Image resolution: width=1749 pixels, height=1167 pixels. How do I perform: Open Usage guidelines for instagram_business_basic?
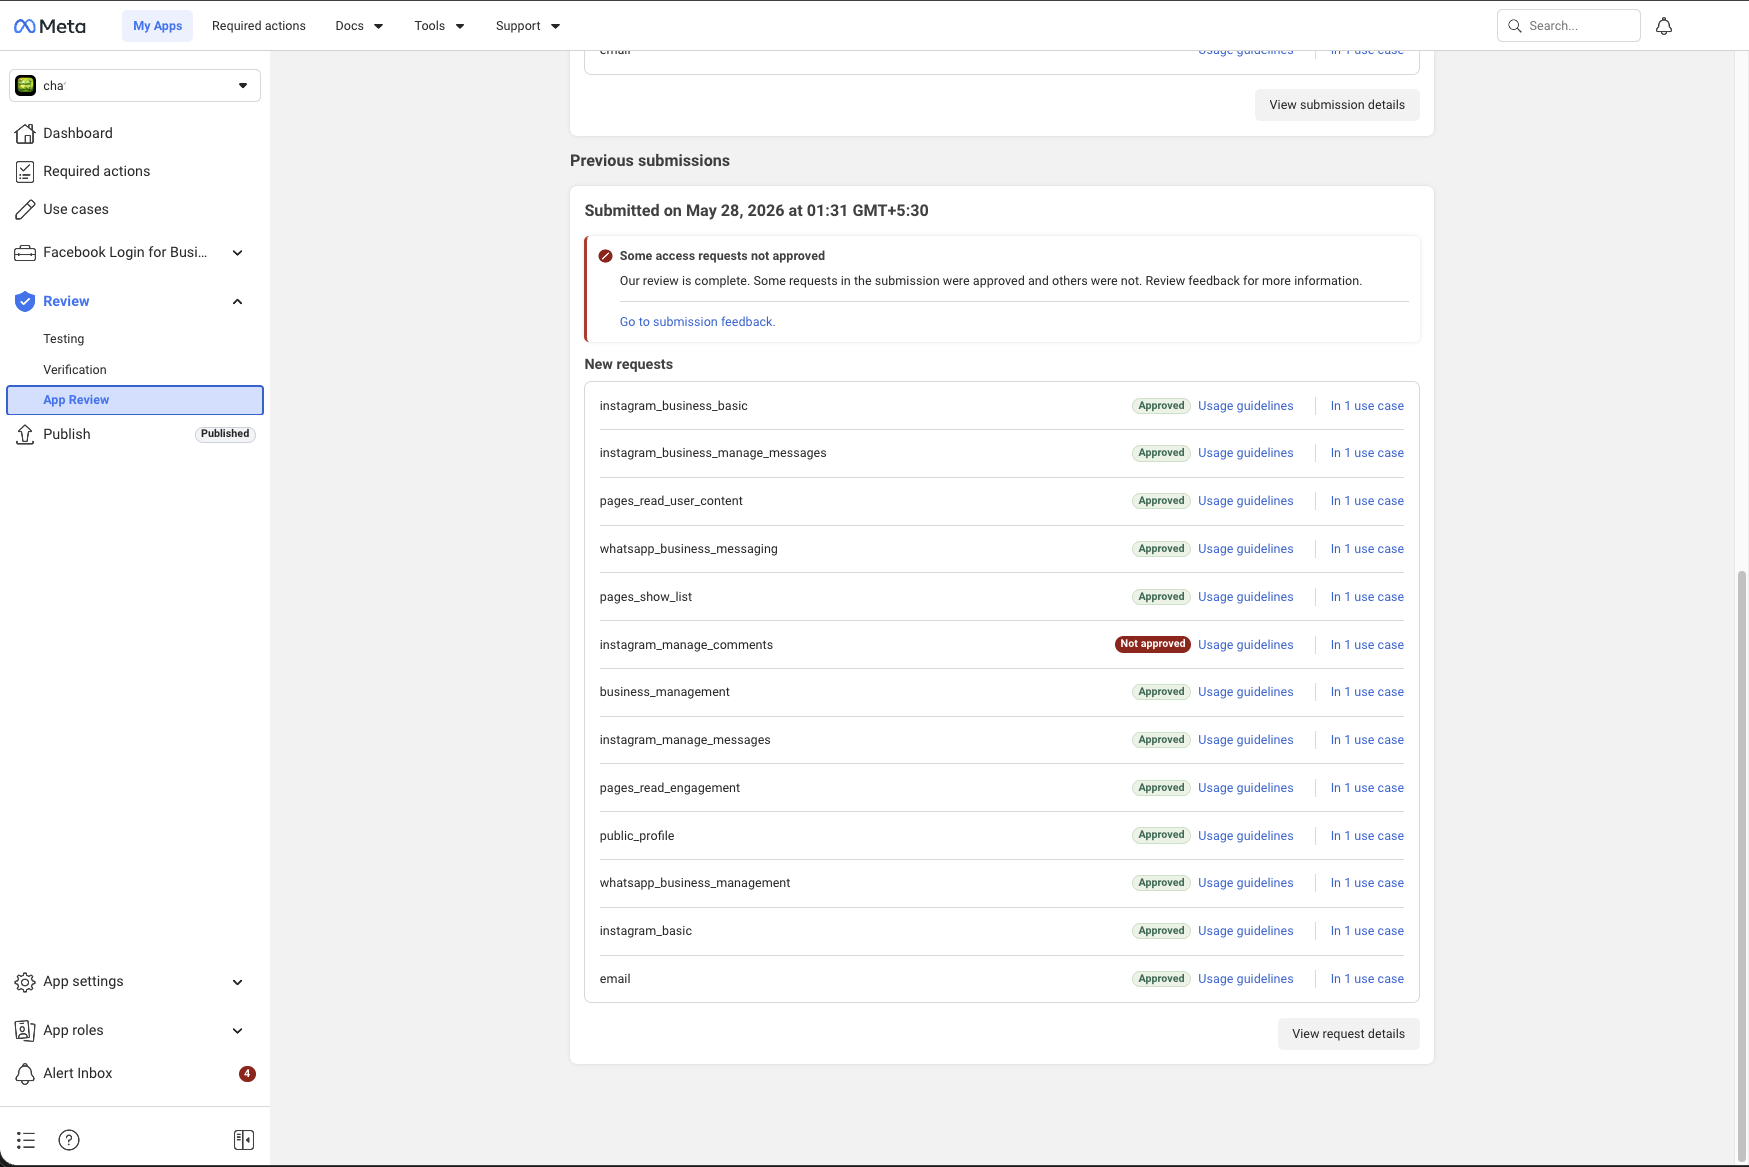(1246, 406)
